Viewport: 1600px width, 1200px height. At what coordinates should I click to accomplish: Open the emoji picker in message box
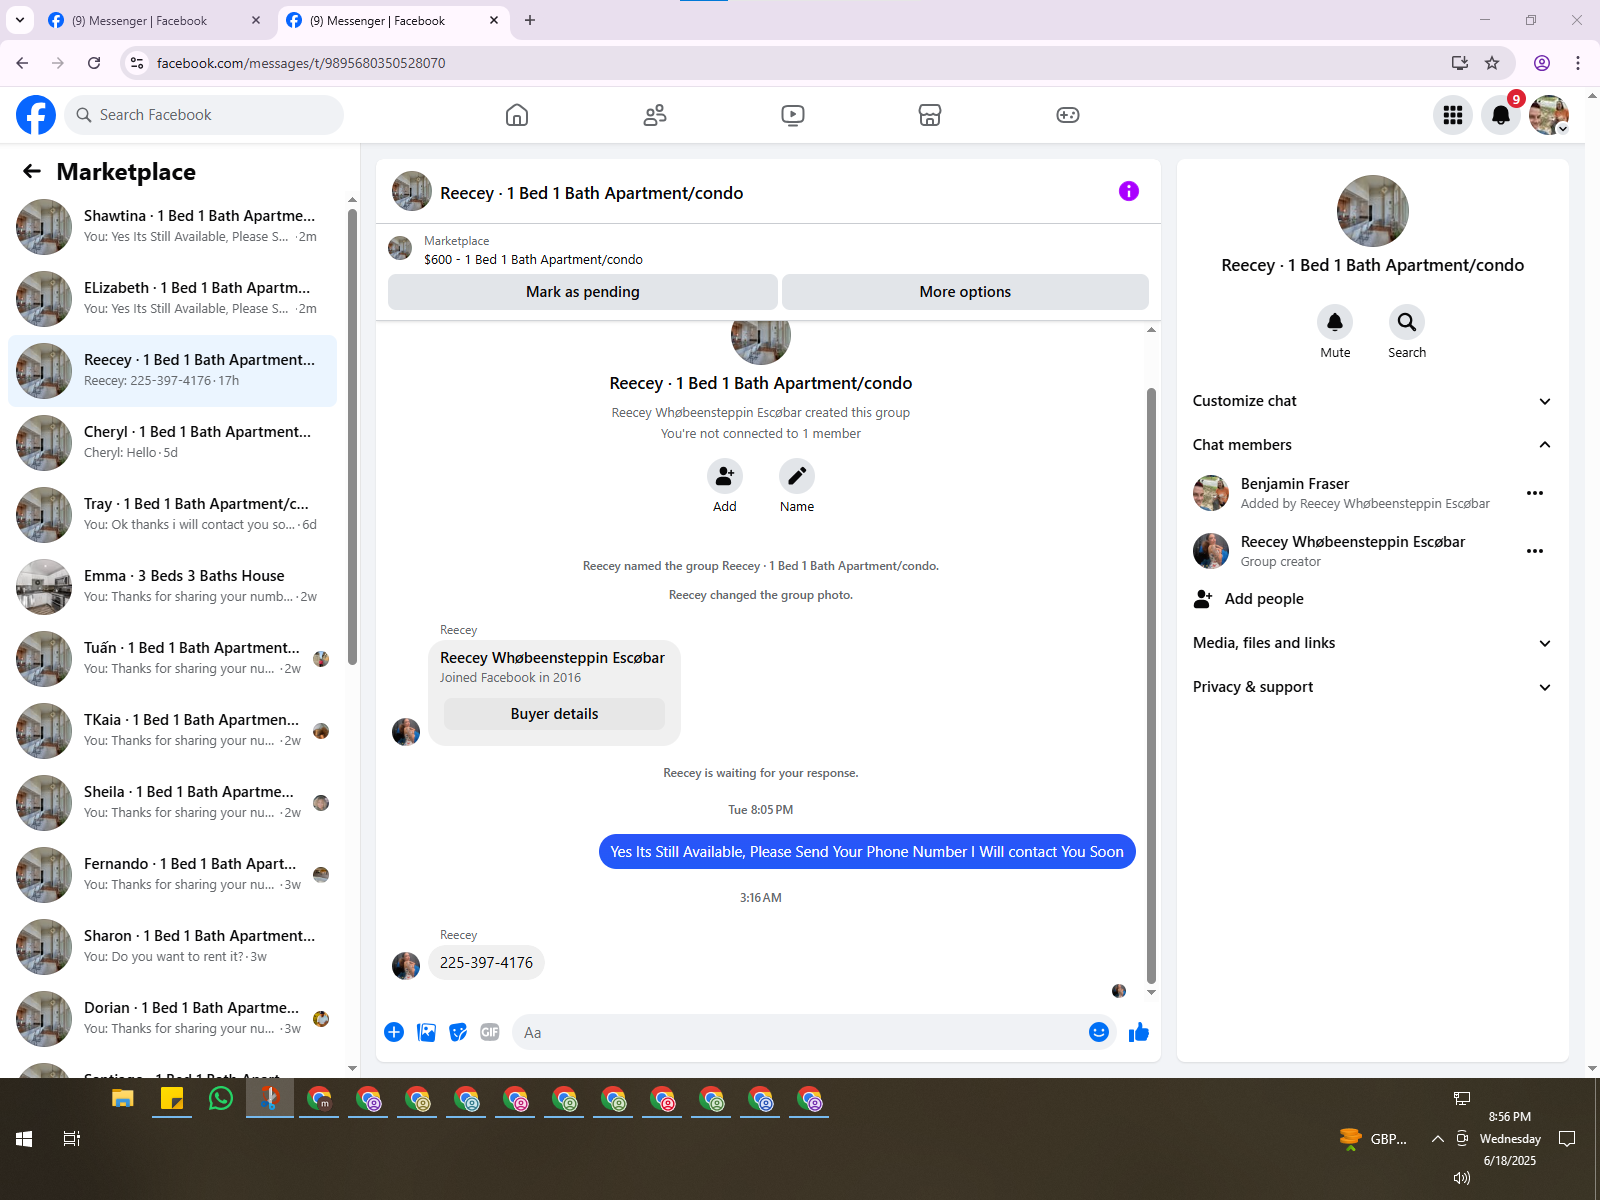[1099, 1032]
